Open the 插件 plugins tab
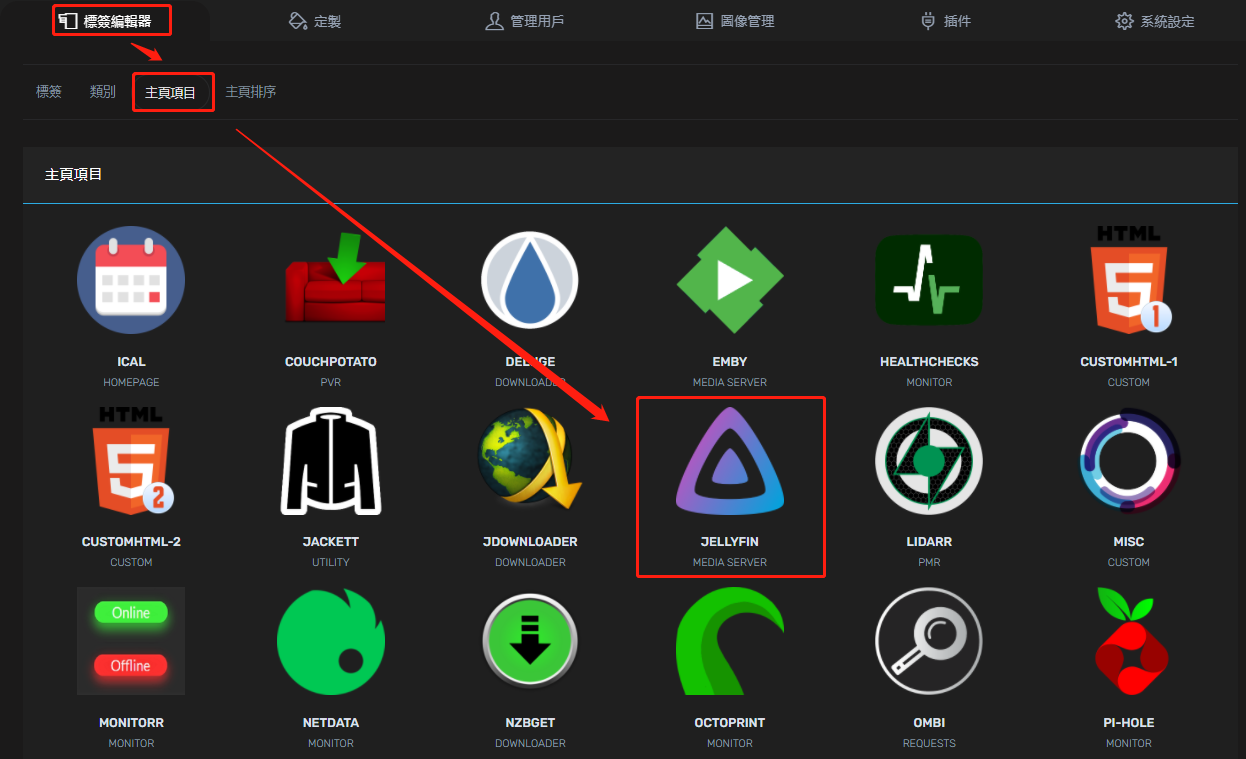This screenshot has width=1246, height=759. [x=945, y=21]
